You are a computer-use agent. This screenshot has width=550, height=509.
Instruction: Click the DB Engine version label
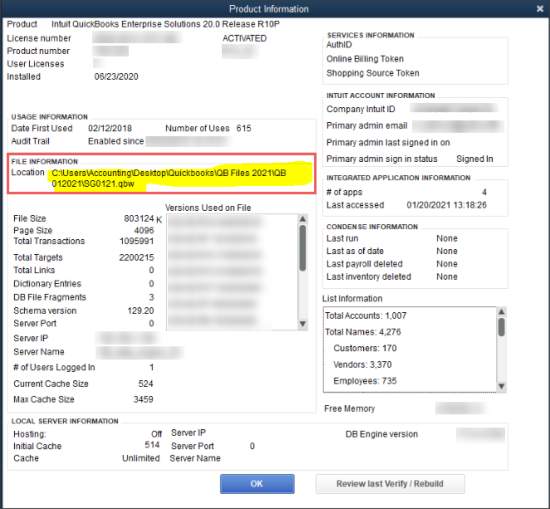pos(381,434)
